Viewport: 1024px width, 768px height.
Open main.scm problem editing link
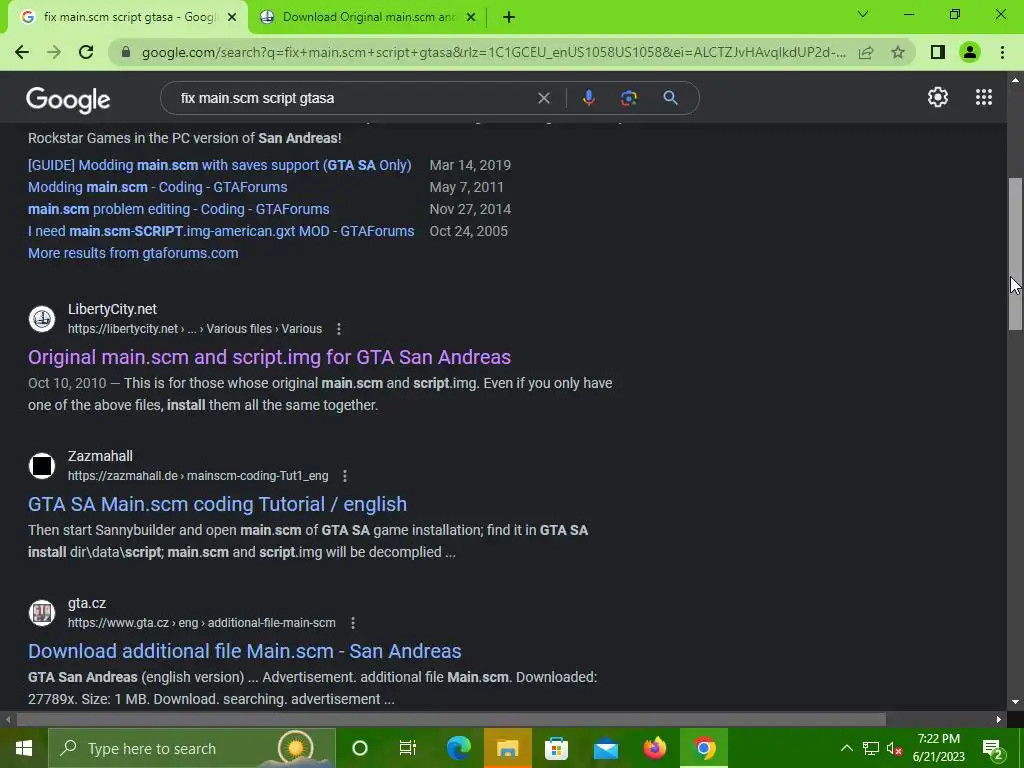click(x=178, y=210)
